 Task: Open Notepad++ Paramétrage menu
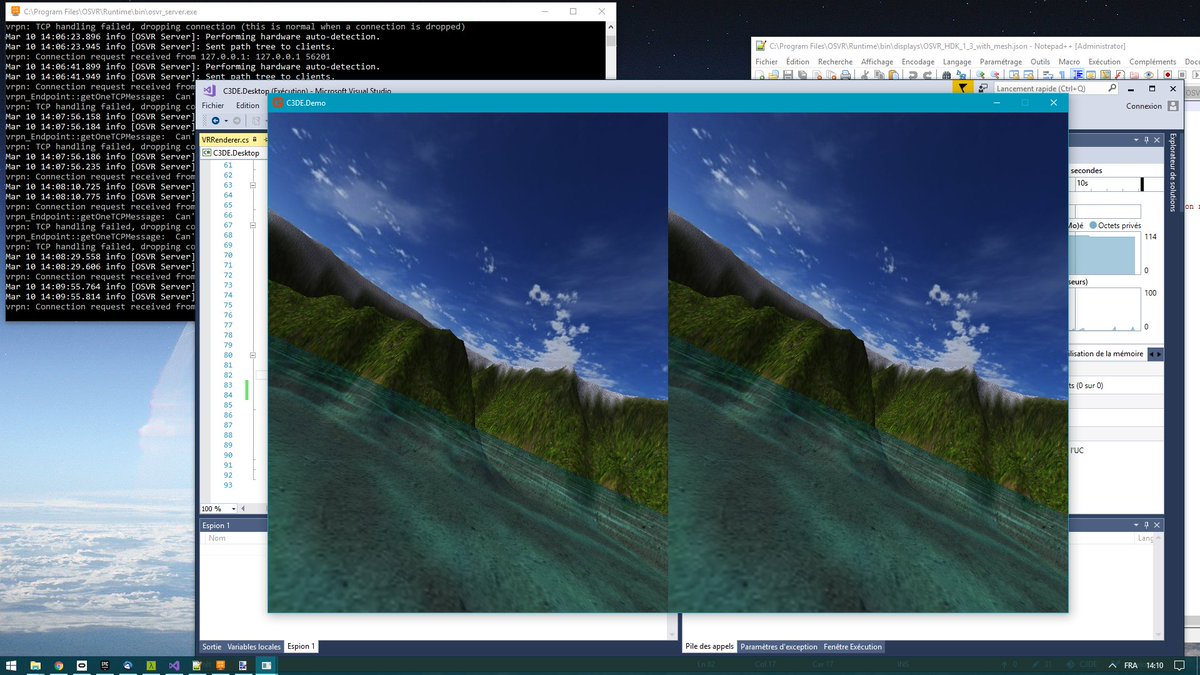click(1001, 62)
